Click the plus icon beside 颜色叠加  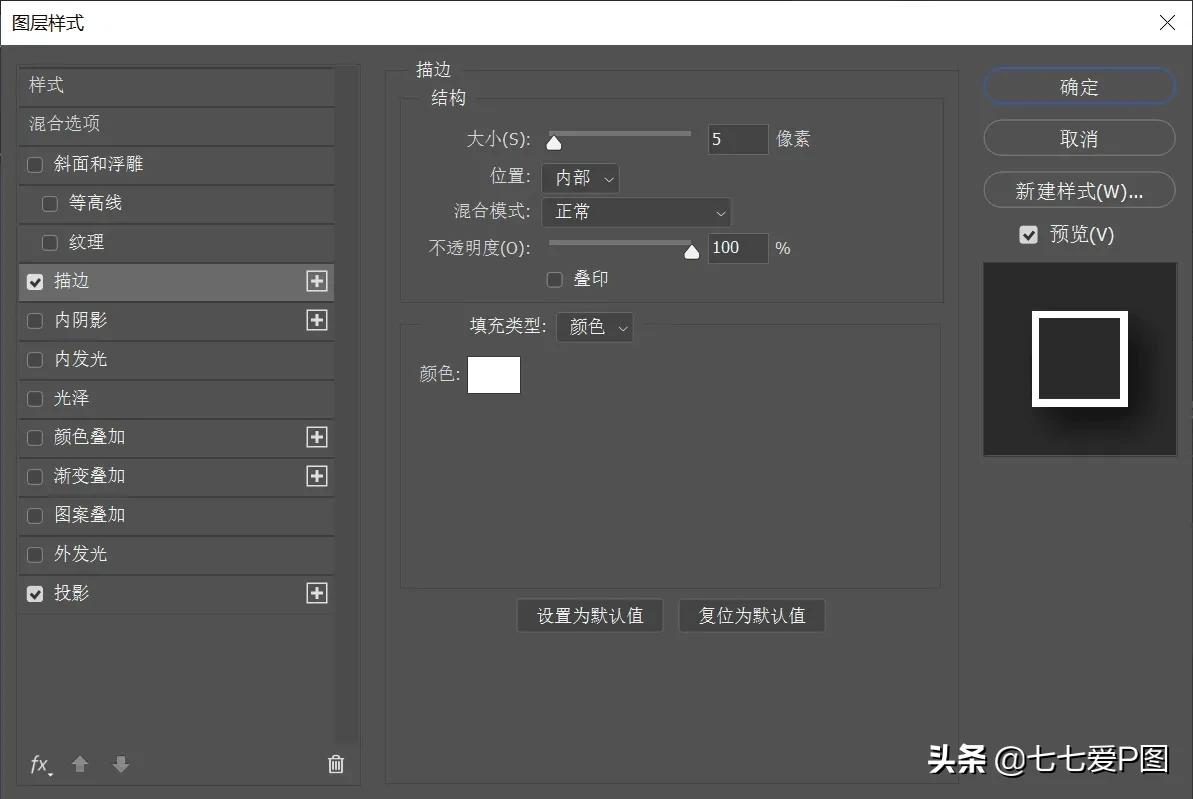[x=317, y=437]
